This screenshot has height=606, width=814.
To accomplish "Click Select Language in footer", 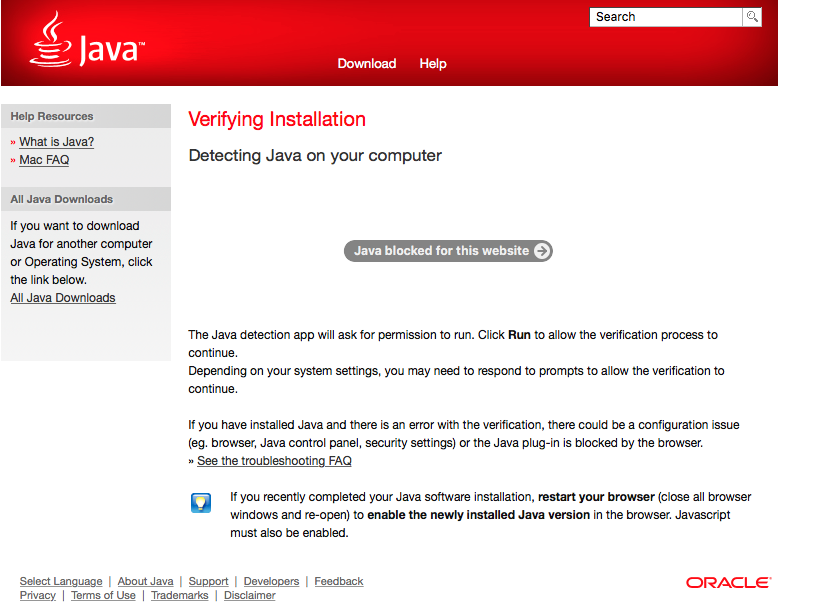I will pyautogui.click(x=61, y=581).
